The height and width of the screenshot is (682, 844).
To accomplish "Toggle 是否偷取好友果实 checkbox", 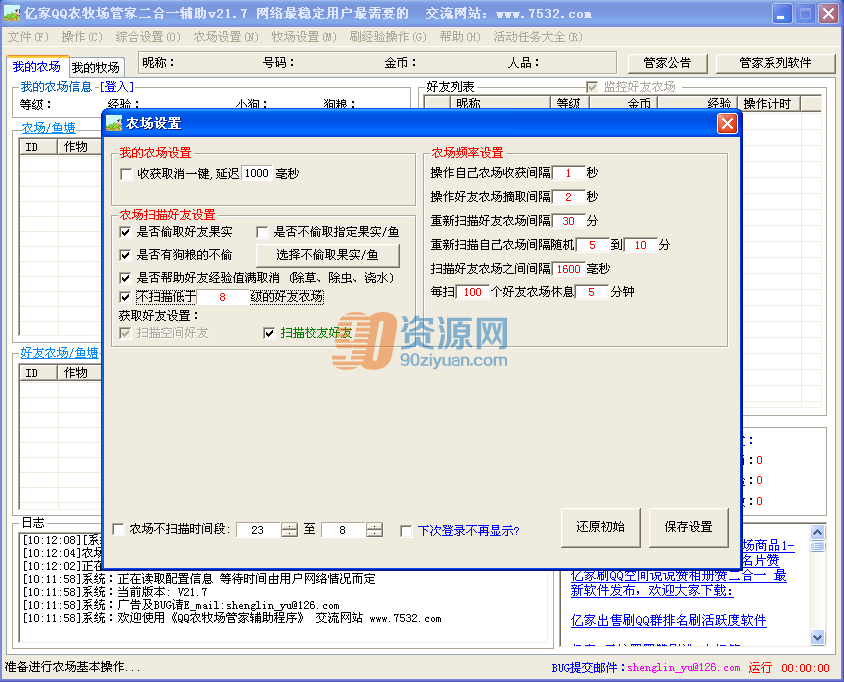I will (x=125, y=232).
